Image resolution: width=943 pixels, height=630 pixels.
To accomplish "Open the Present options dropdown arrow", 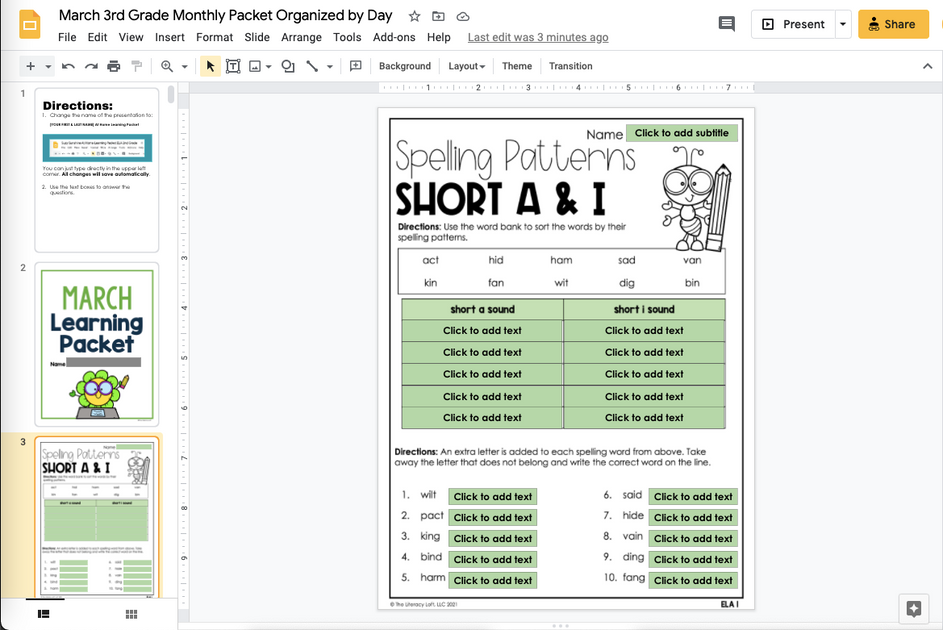I will point(842,23).
